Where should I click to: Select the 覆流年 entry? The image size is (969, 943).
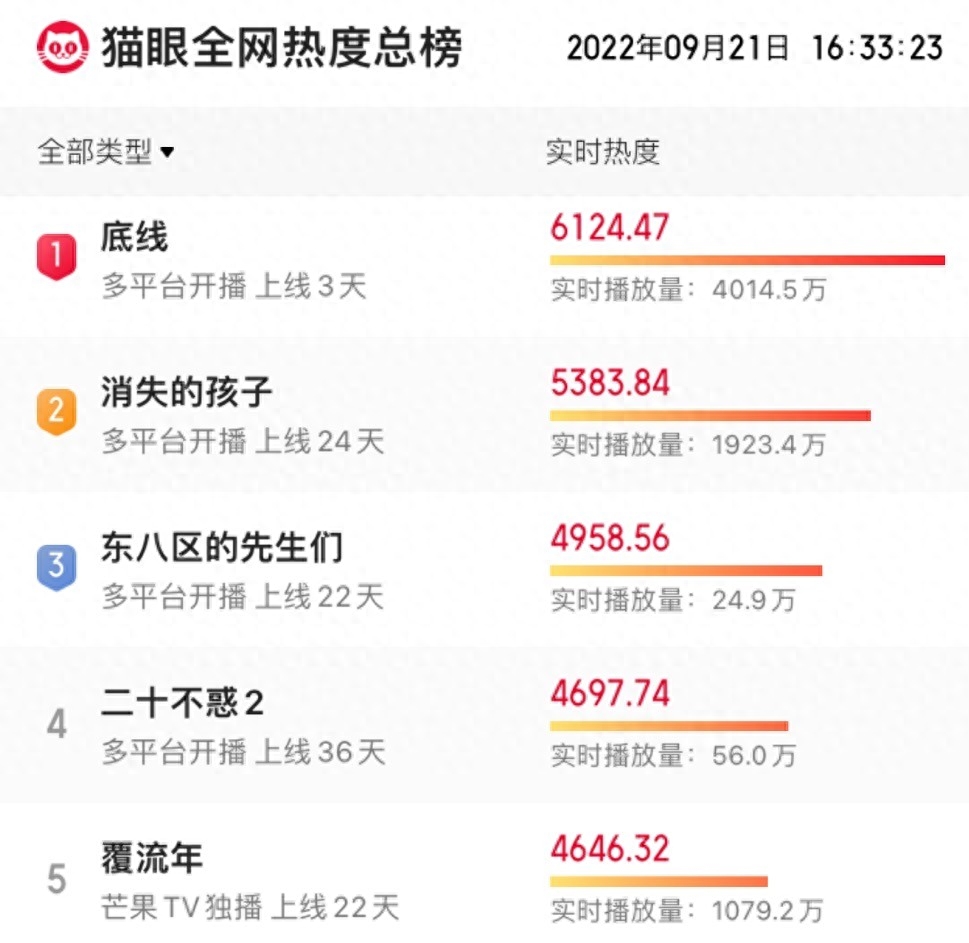tap(151, 858)
